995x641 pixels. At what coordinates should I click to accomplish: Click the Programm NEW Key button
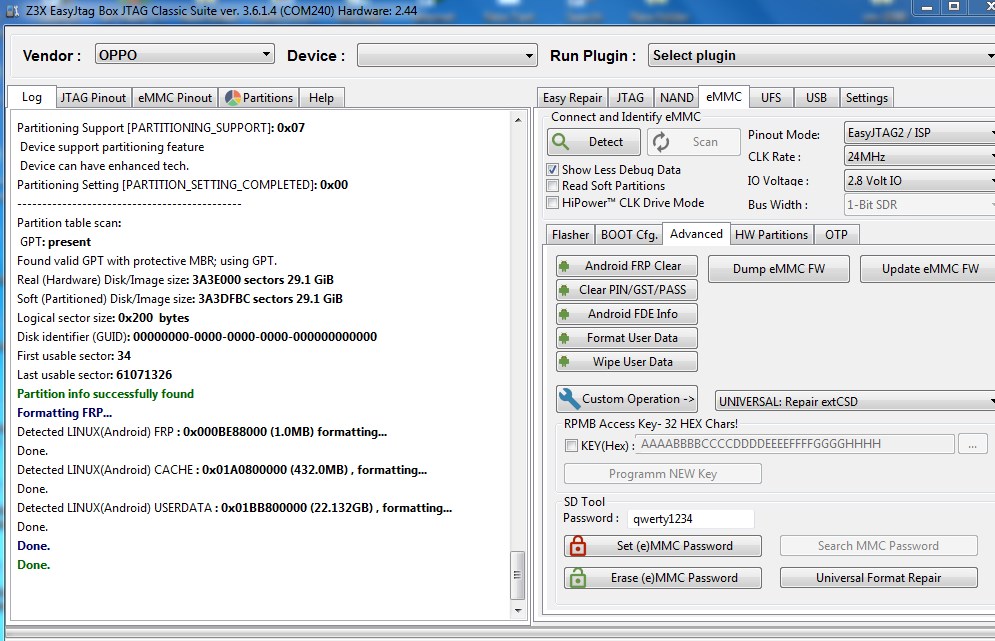tap(662, 473)
